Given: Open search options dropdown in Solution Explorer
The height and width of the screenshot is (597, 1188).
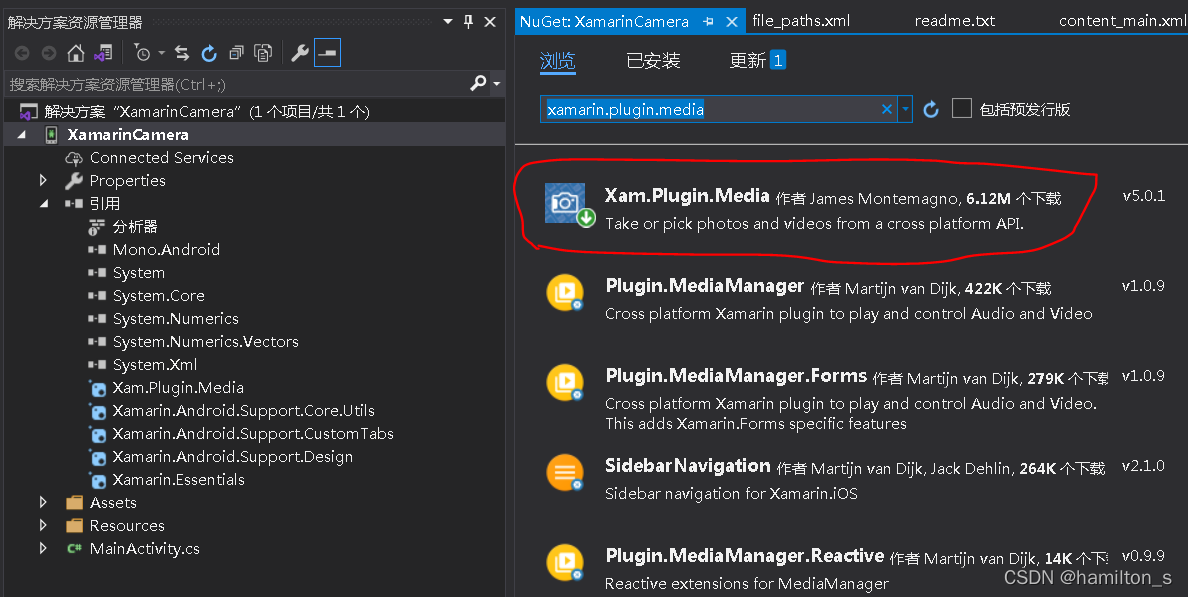Looking at the screenshot, I should pyautogui.click(x=496, y=84).
